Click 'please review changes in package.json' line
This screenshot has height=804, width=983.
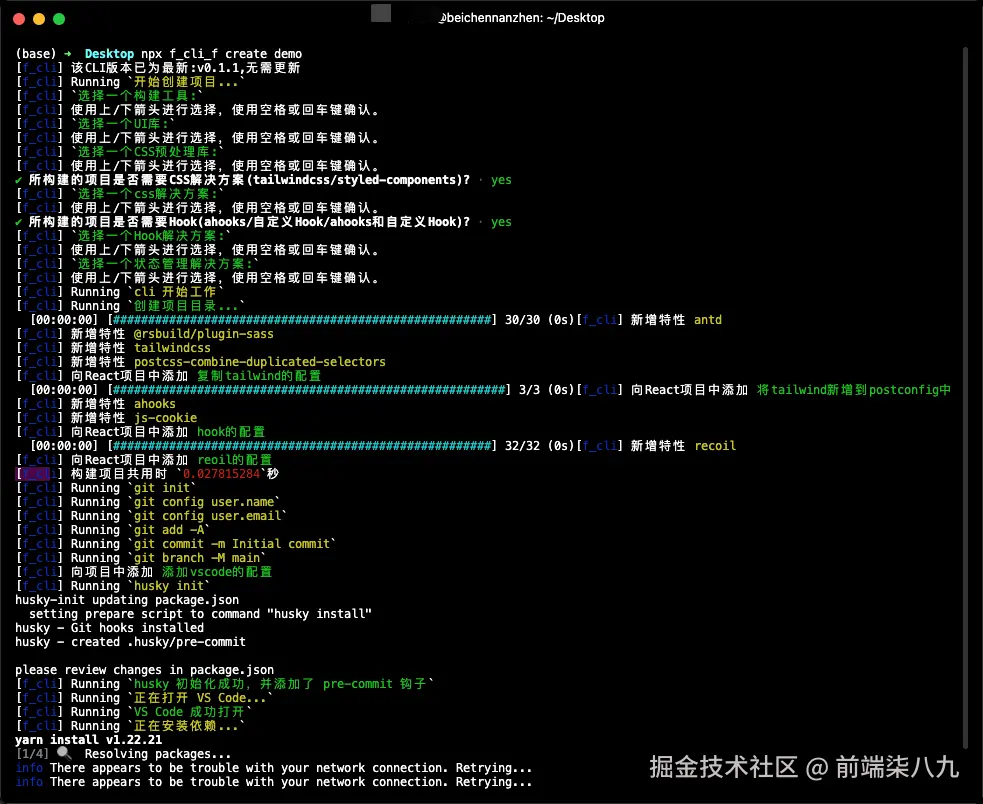pyautogui.click(x=144, y=670)
